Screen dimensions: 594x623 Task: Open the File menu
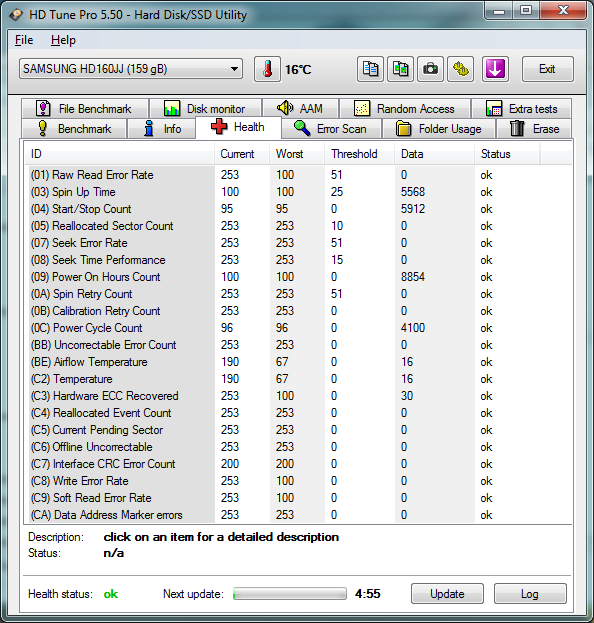tap(24, 40)
